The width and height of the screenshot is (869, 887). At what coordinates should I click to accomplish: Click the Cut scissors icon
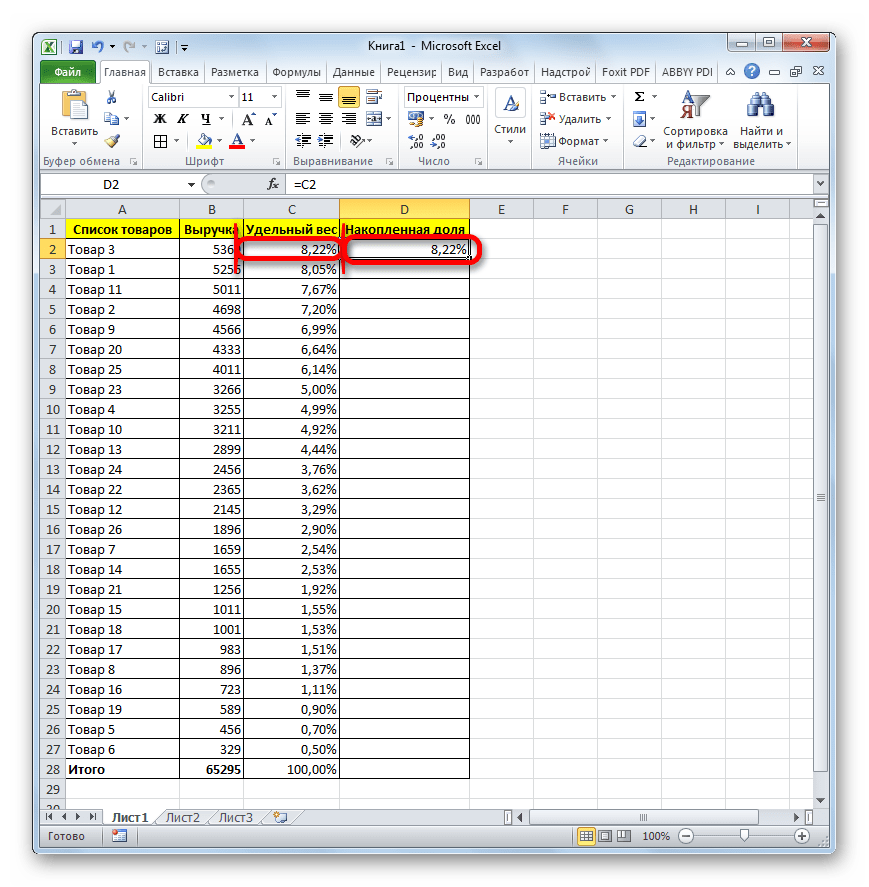pyautogui.click(x=112, y=97)
